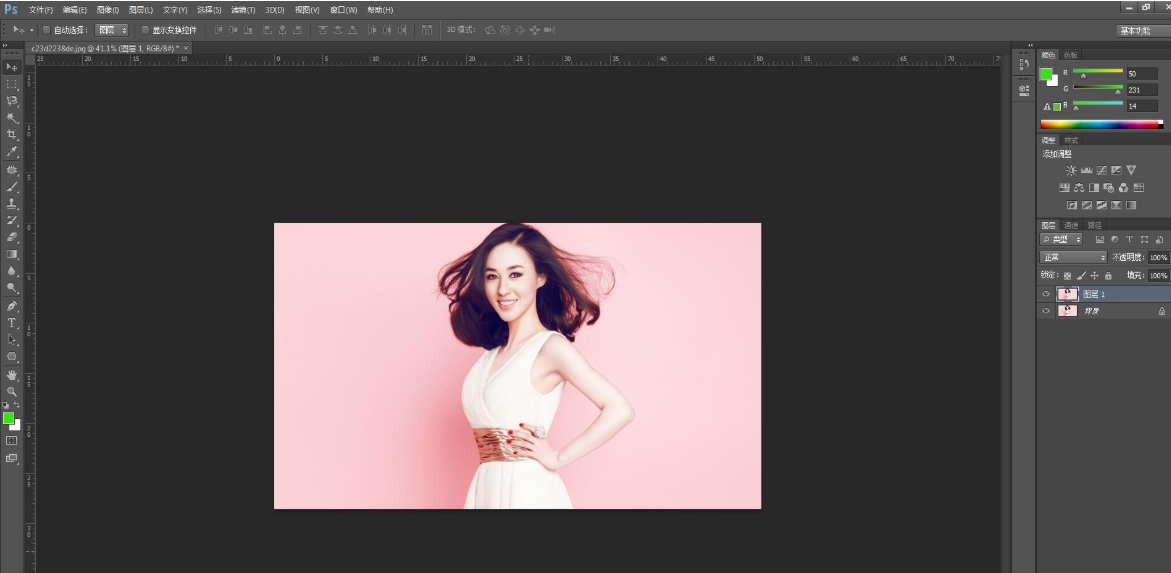1171x573 pixels.
Task: Select the Gradient tool
Action: [12, 254]
